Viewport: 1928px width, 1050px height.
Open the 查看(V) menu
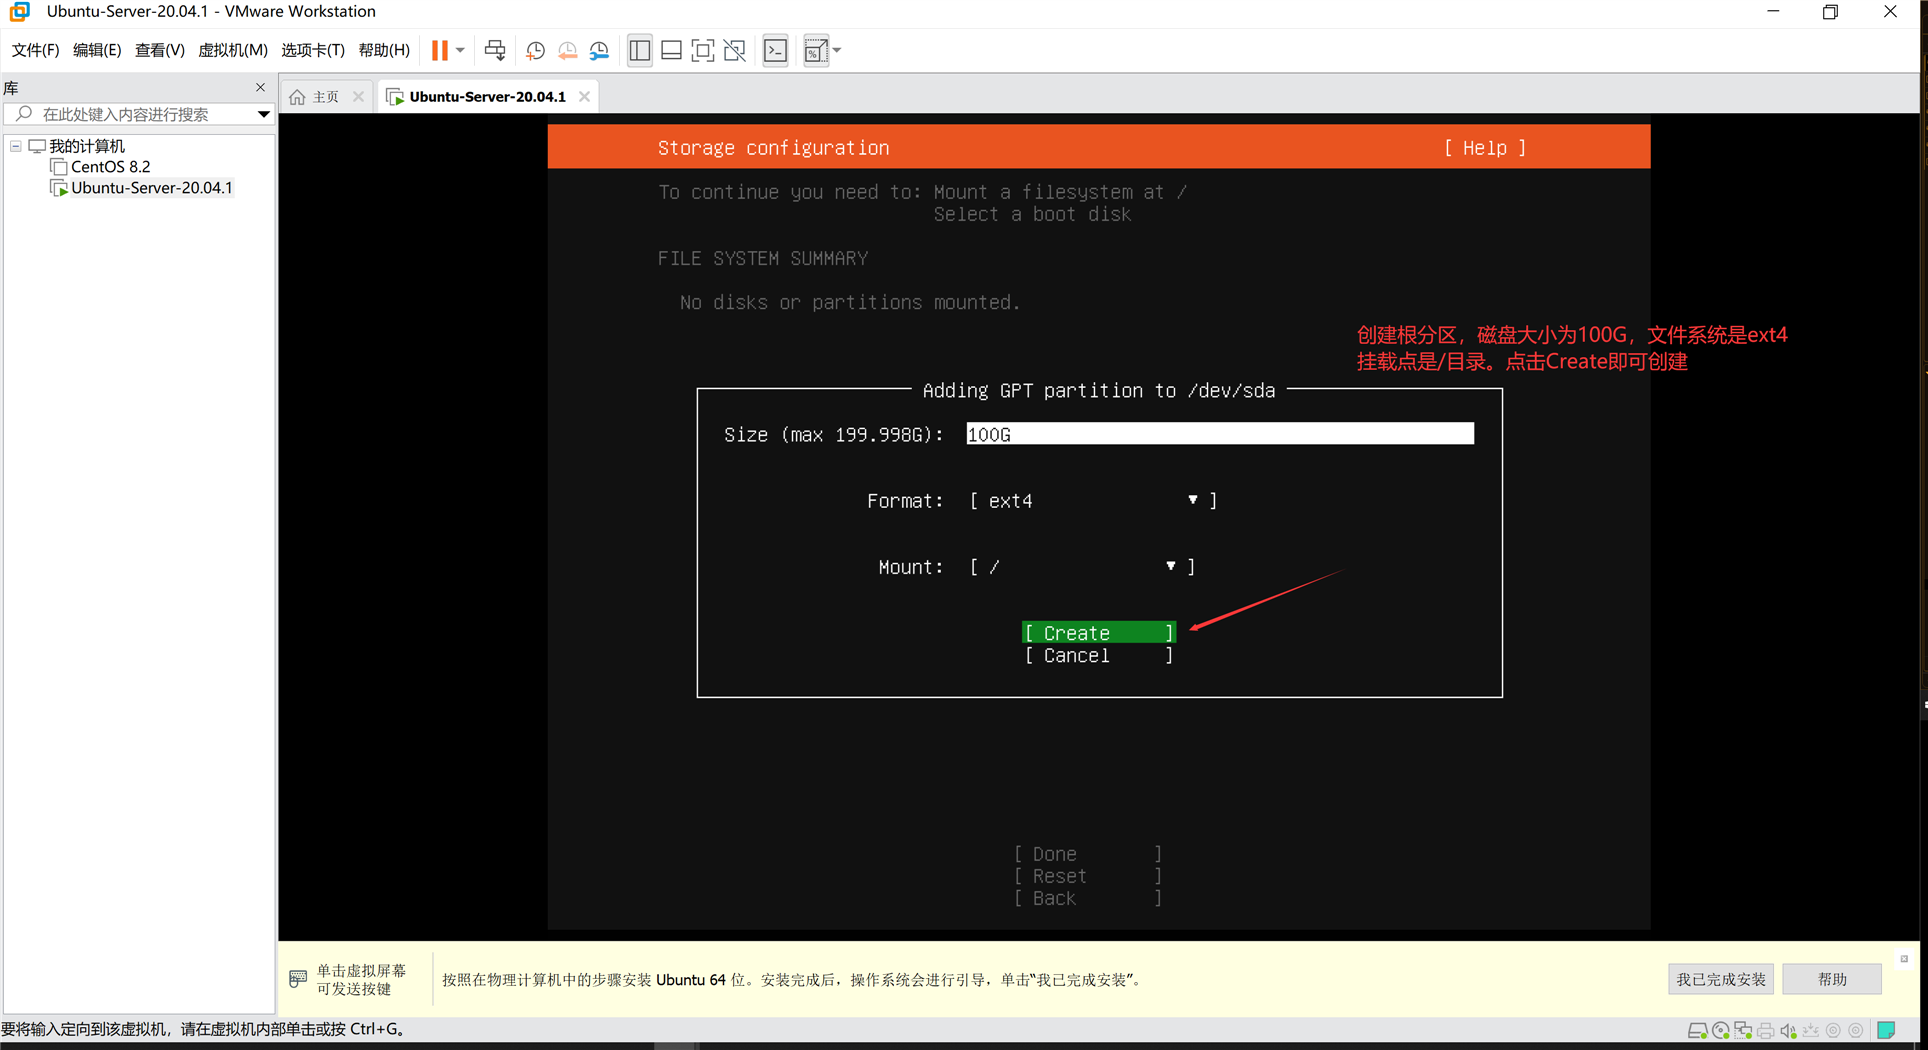160,50
